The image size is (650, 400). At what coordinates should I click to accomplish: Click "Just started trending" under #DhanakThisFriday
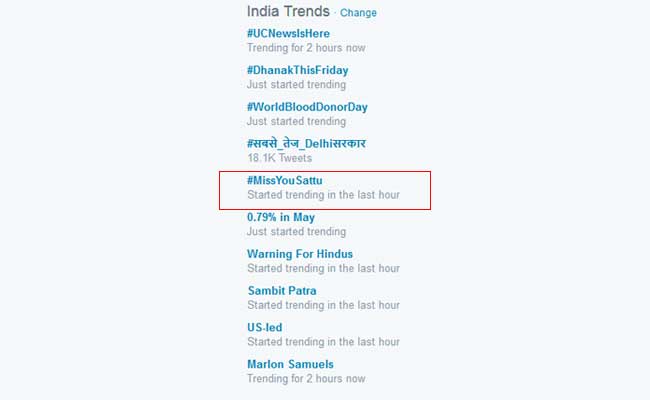click(297, 85)
